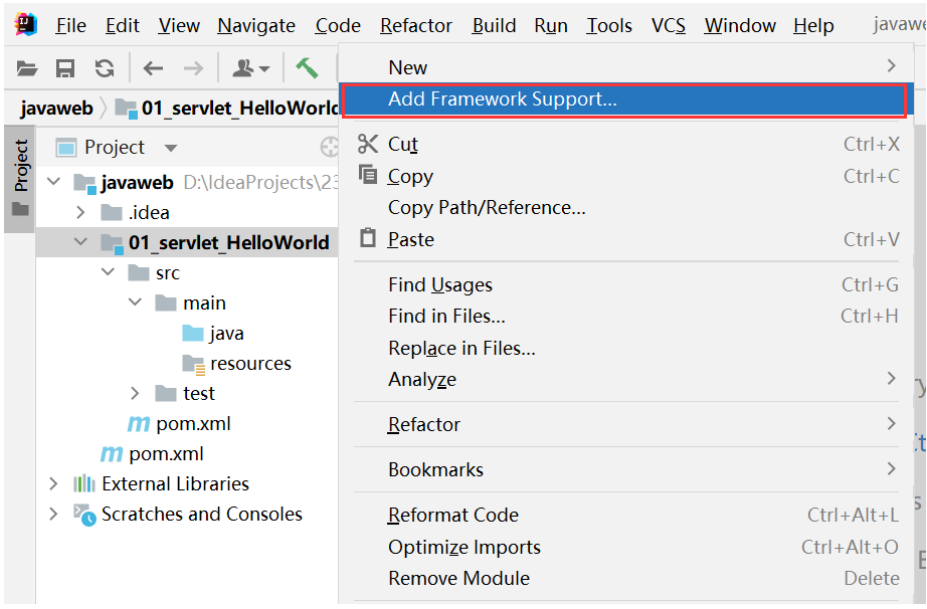Click the Save All floppy disk icon

tap(65, 69)
